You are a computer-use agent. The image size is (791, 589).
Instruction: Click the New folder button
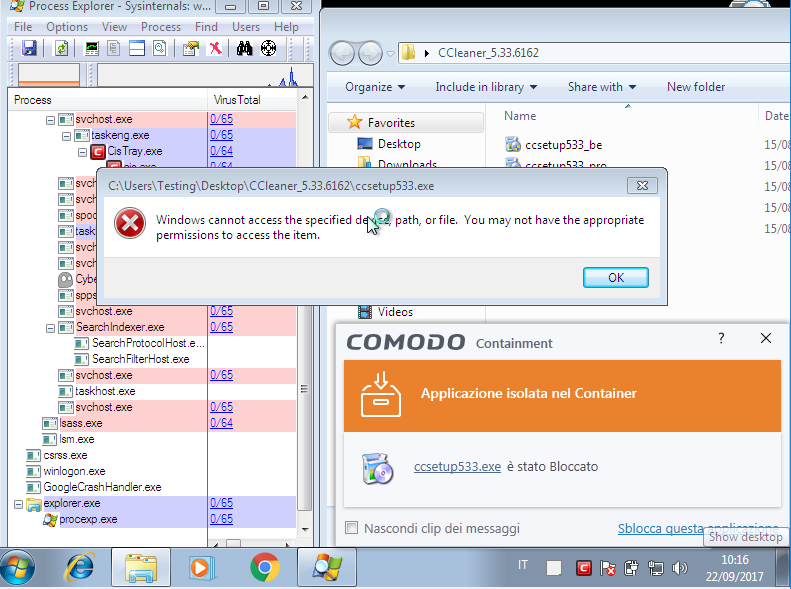point(696,87)
